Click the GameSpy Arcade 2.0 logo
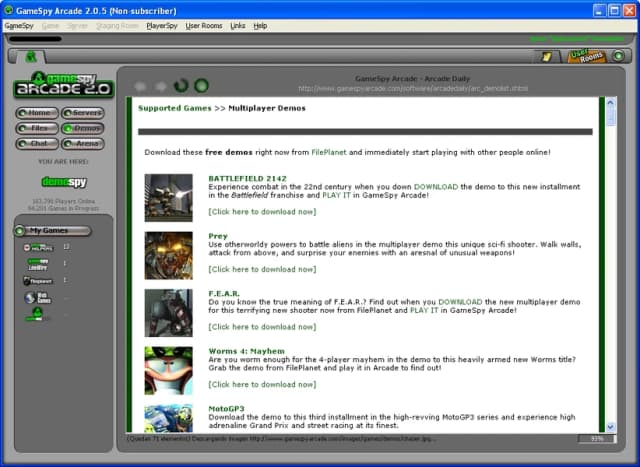This screenshot has width=640, height=467. [64, 85]
